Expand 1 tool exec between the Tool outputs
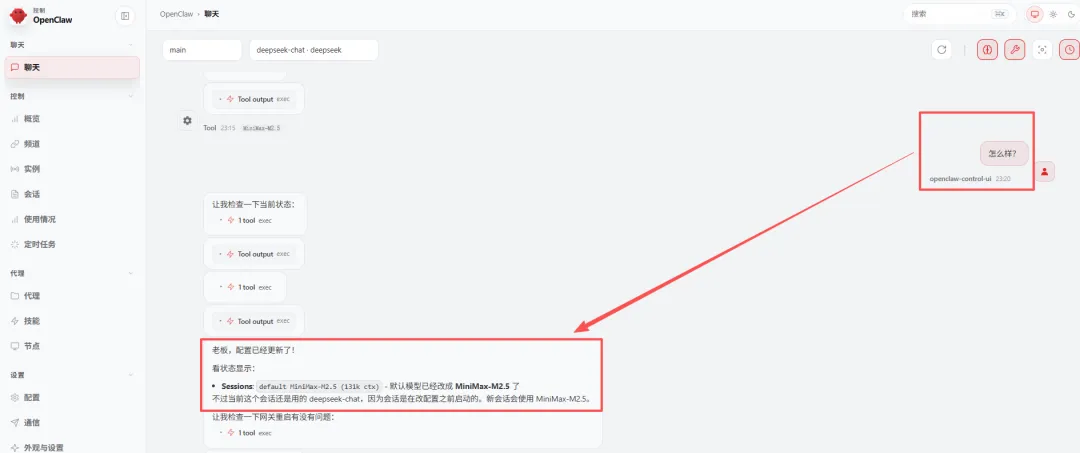The width and height of the screenshot is (1080, 453). coord(246,287)
